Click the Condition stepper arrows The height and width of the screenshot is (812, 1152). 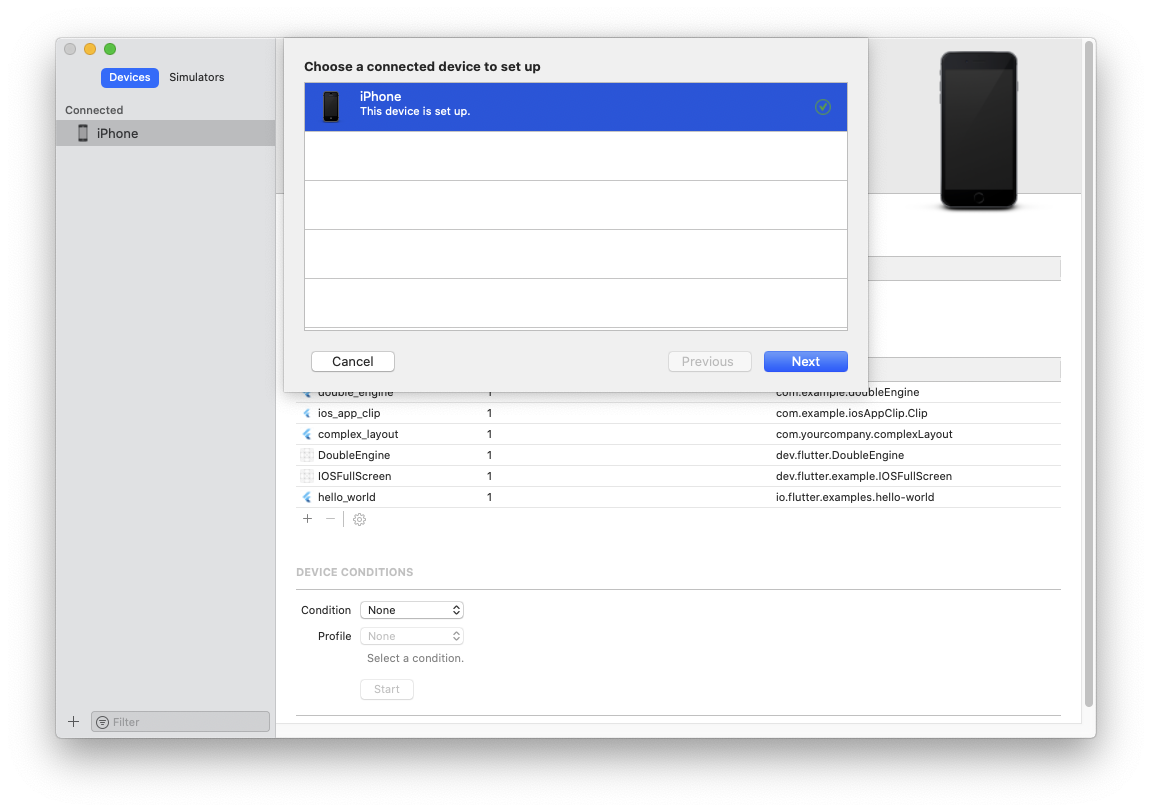(456, 610)
